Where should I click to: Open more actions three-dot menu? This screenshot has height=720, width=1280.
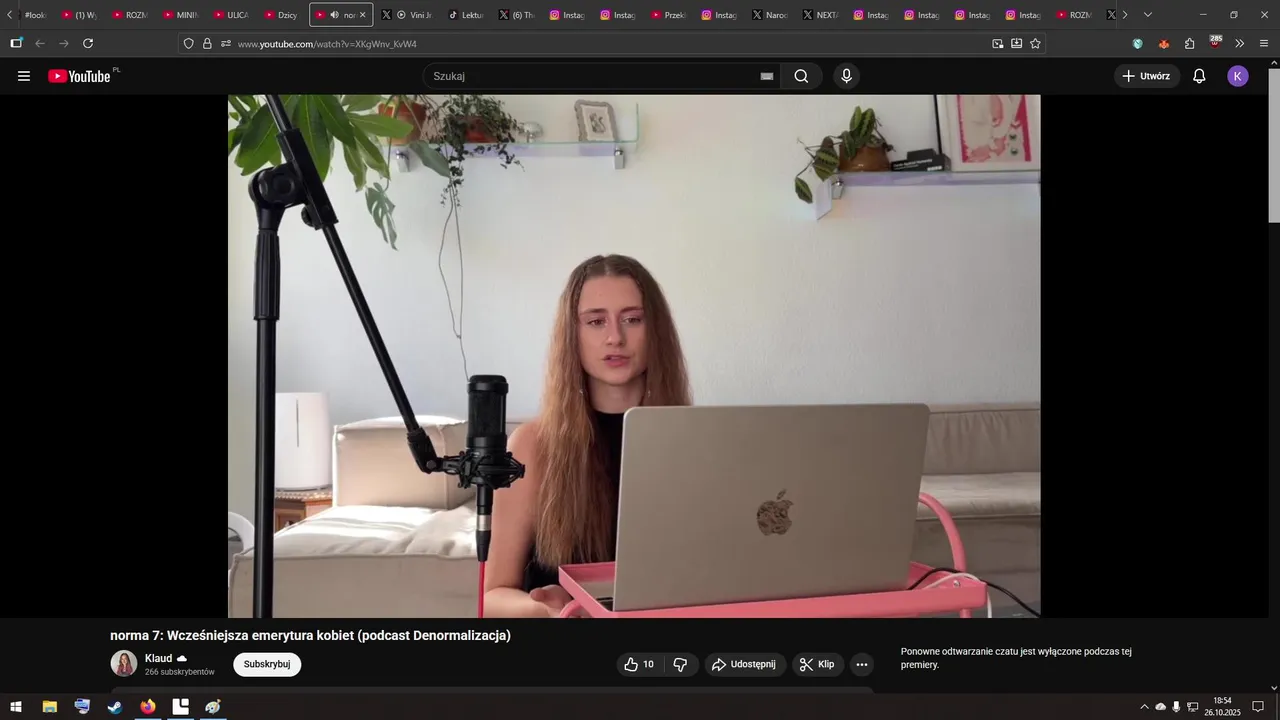click(862, 664)
